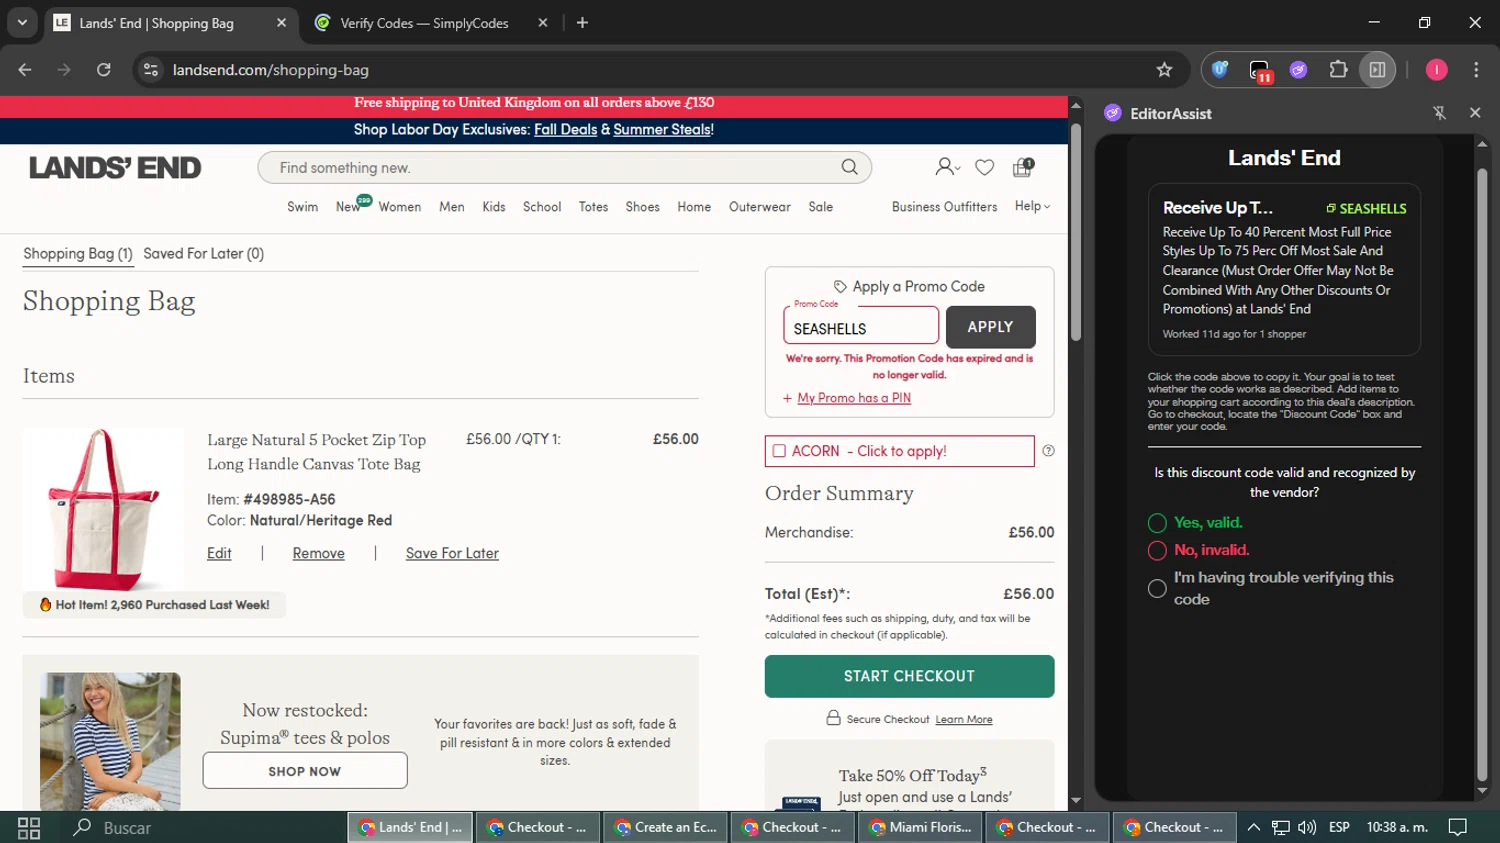Open a new browser tab

coord(582,22)
